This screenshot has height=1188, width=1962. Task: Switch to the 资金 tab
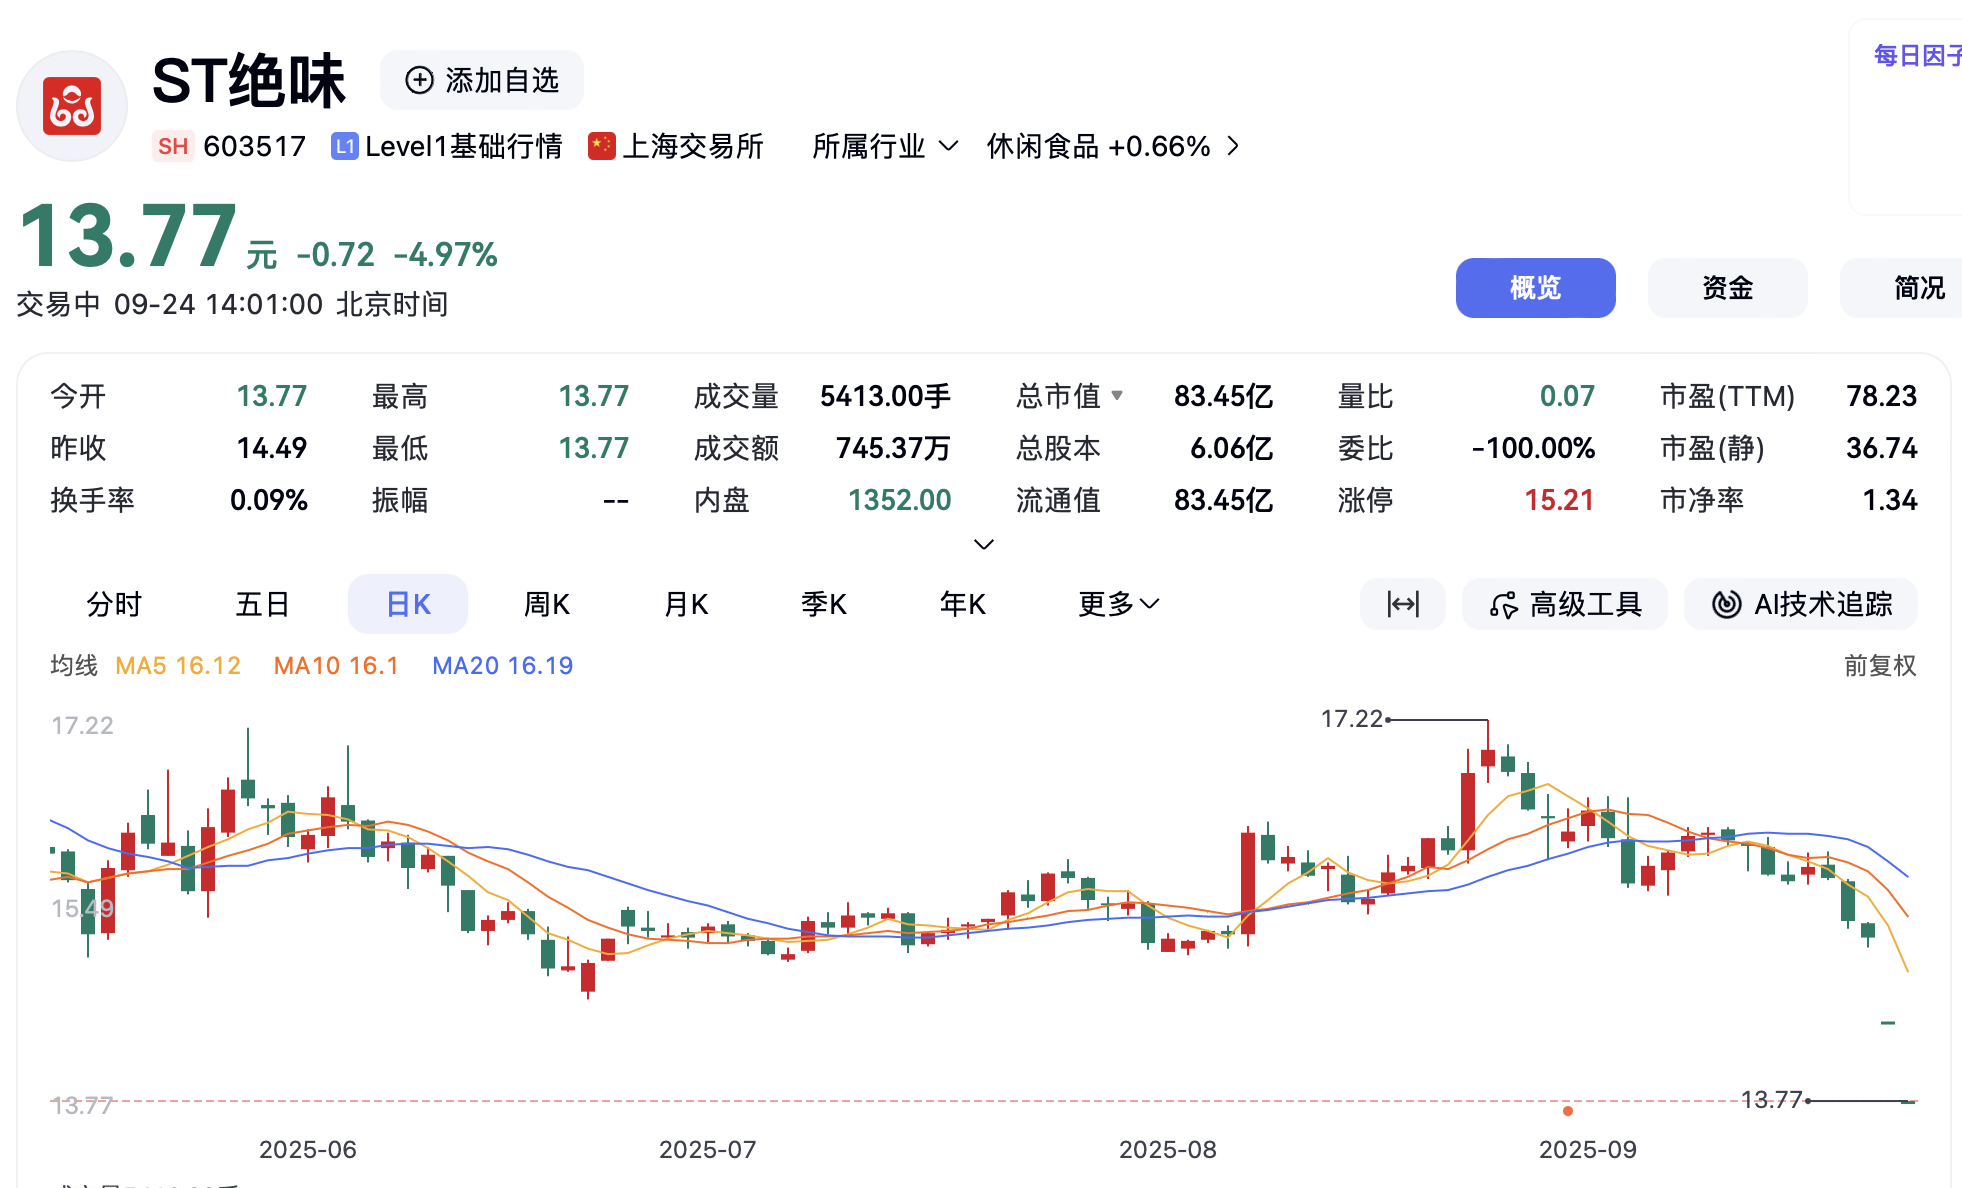click(1727, 288)
